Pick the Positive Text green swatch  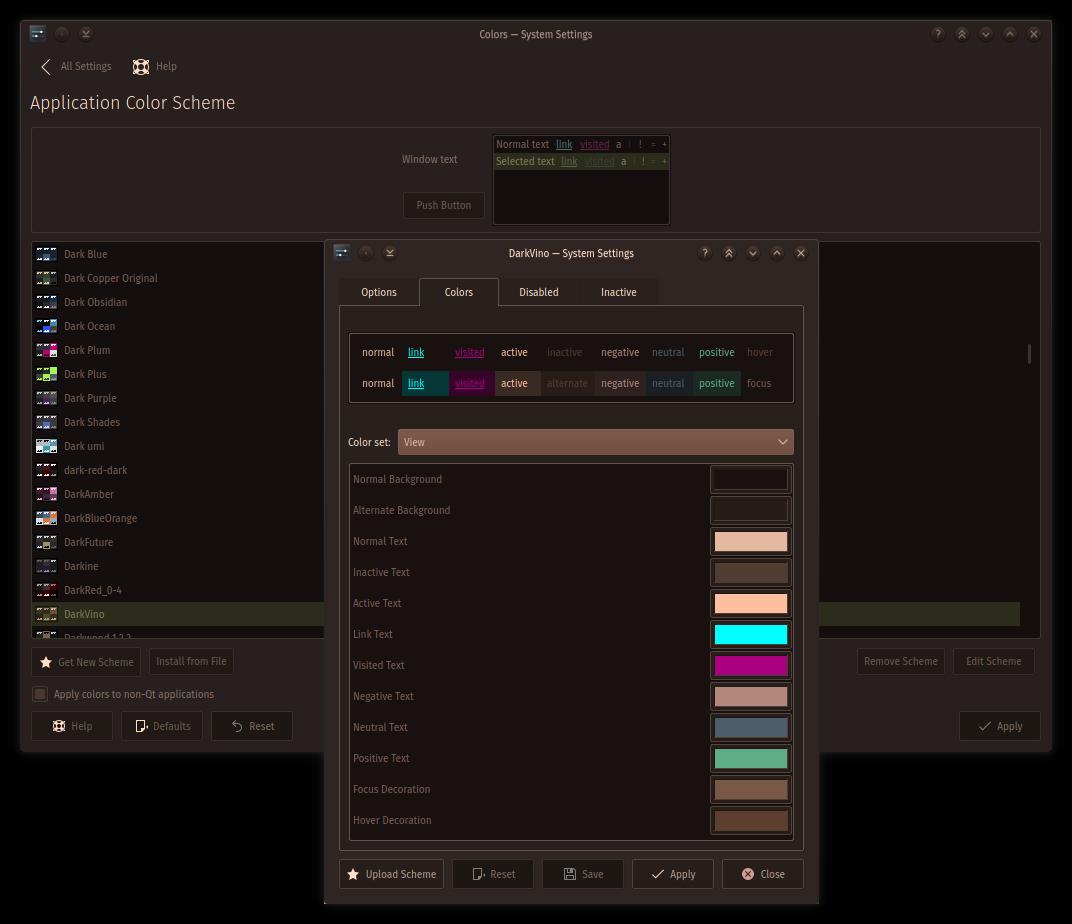pyautogui.click(x=751, y=758)
